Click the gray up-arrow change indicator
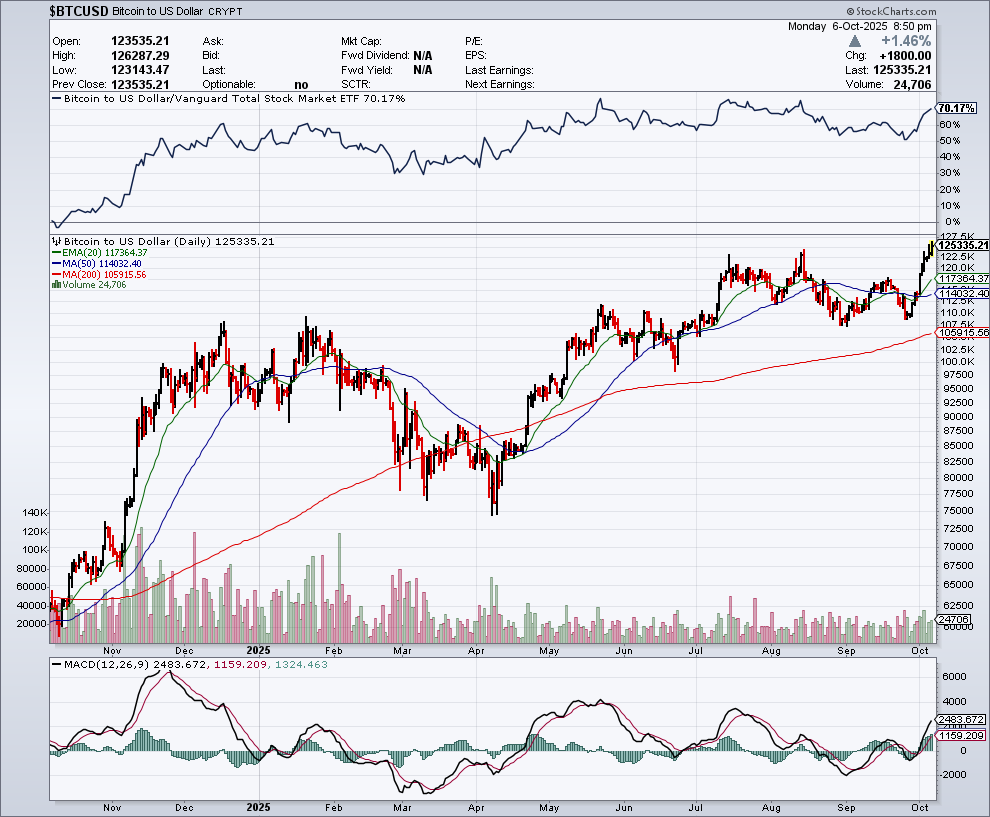 coord(854,41)
